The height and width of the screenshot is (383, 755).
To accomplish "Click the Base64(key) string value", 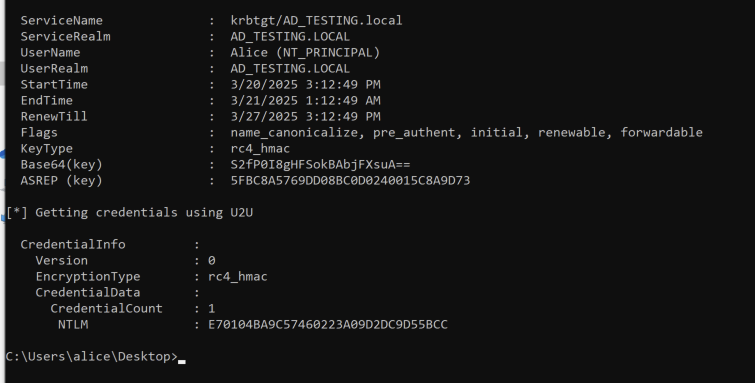I will coord(320,165).
